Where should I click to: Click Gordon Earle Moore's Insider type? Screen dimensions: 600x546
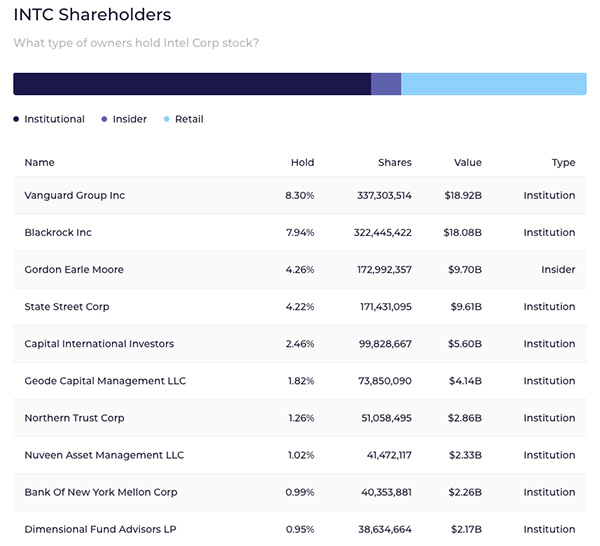(x=558, y=269)
